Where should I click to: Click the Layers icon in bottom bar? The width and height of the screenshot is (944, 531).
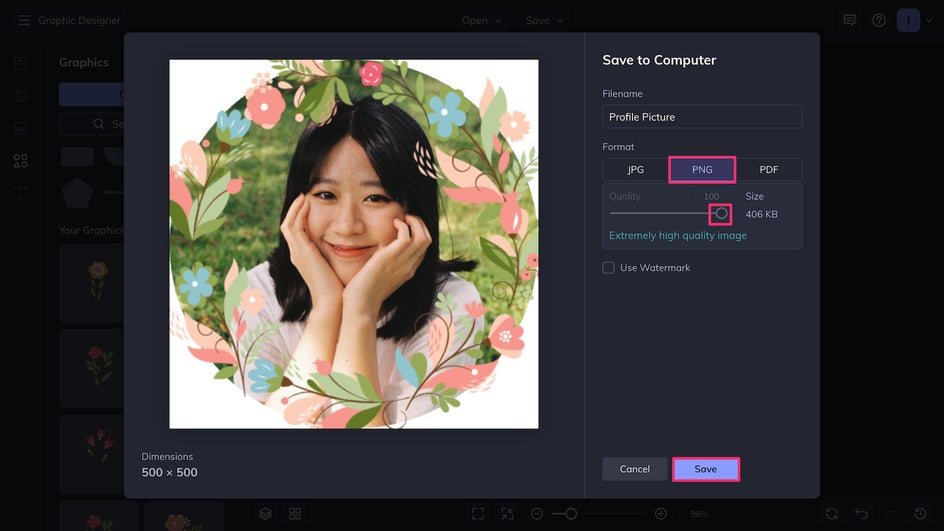pos(265,514)
